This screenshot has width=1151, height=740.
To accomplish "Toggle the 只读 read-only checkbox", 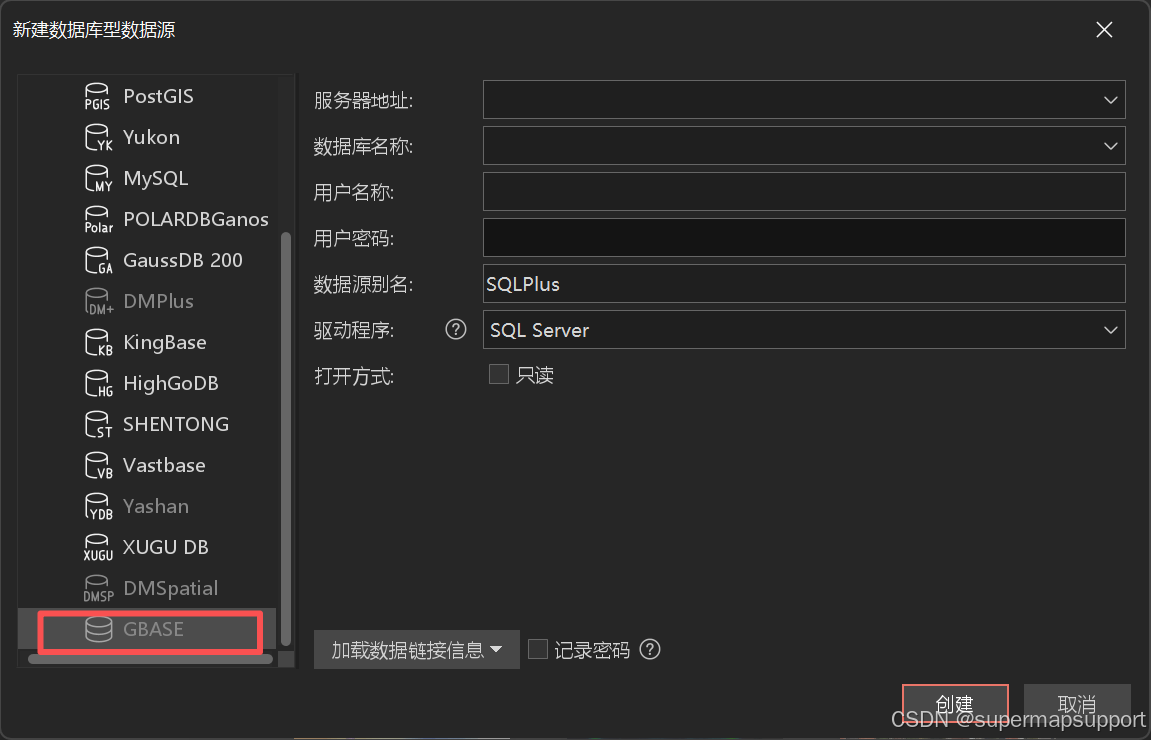I will [x=498, y=374].
